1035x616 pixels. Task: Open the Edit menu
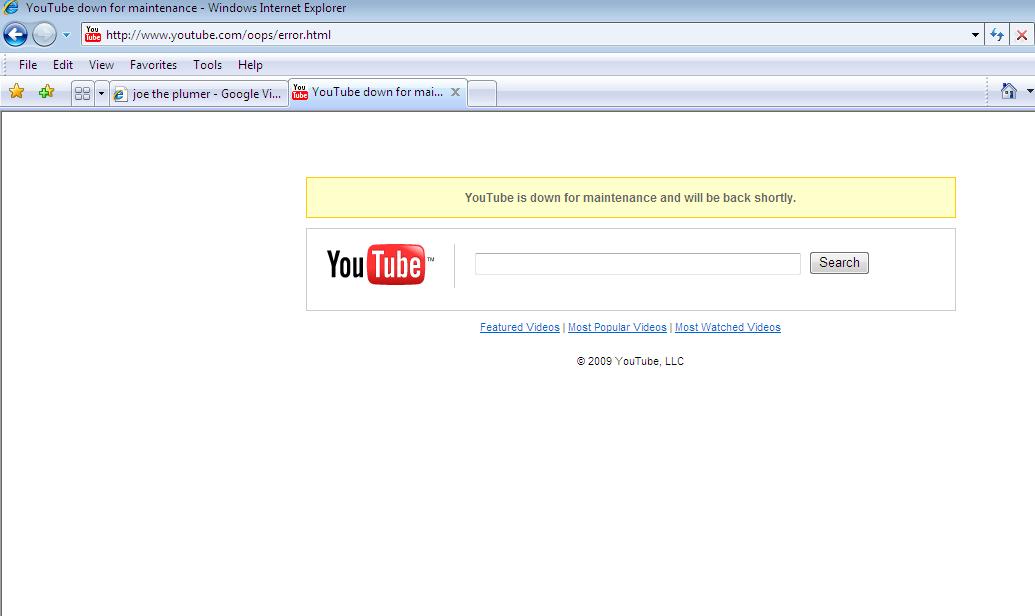point(63,65)
